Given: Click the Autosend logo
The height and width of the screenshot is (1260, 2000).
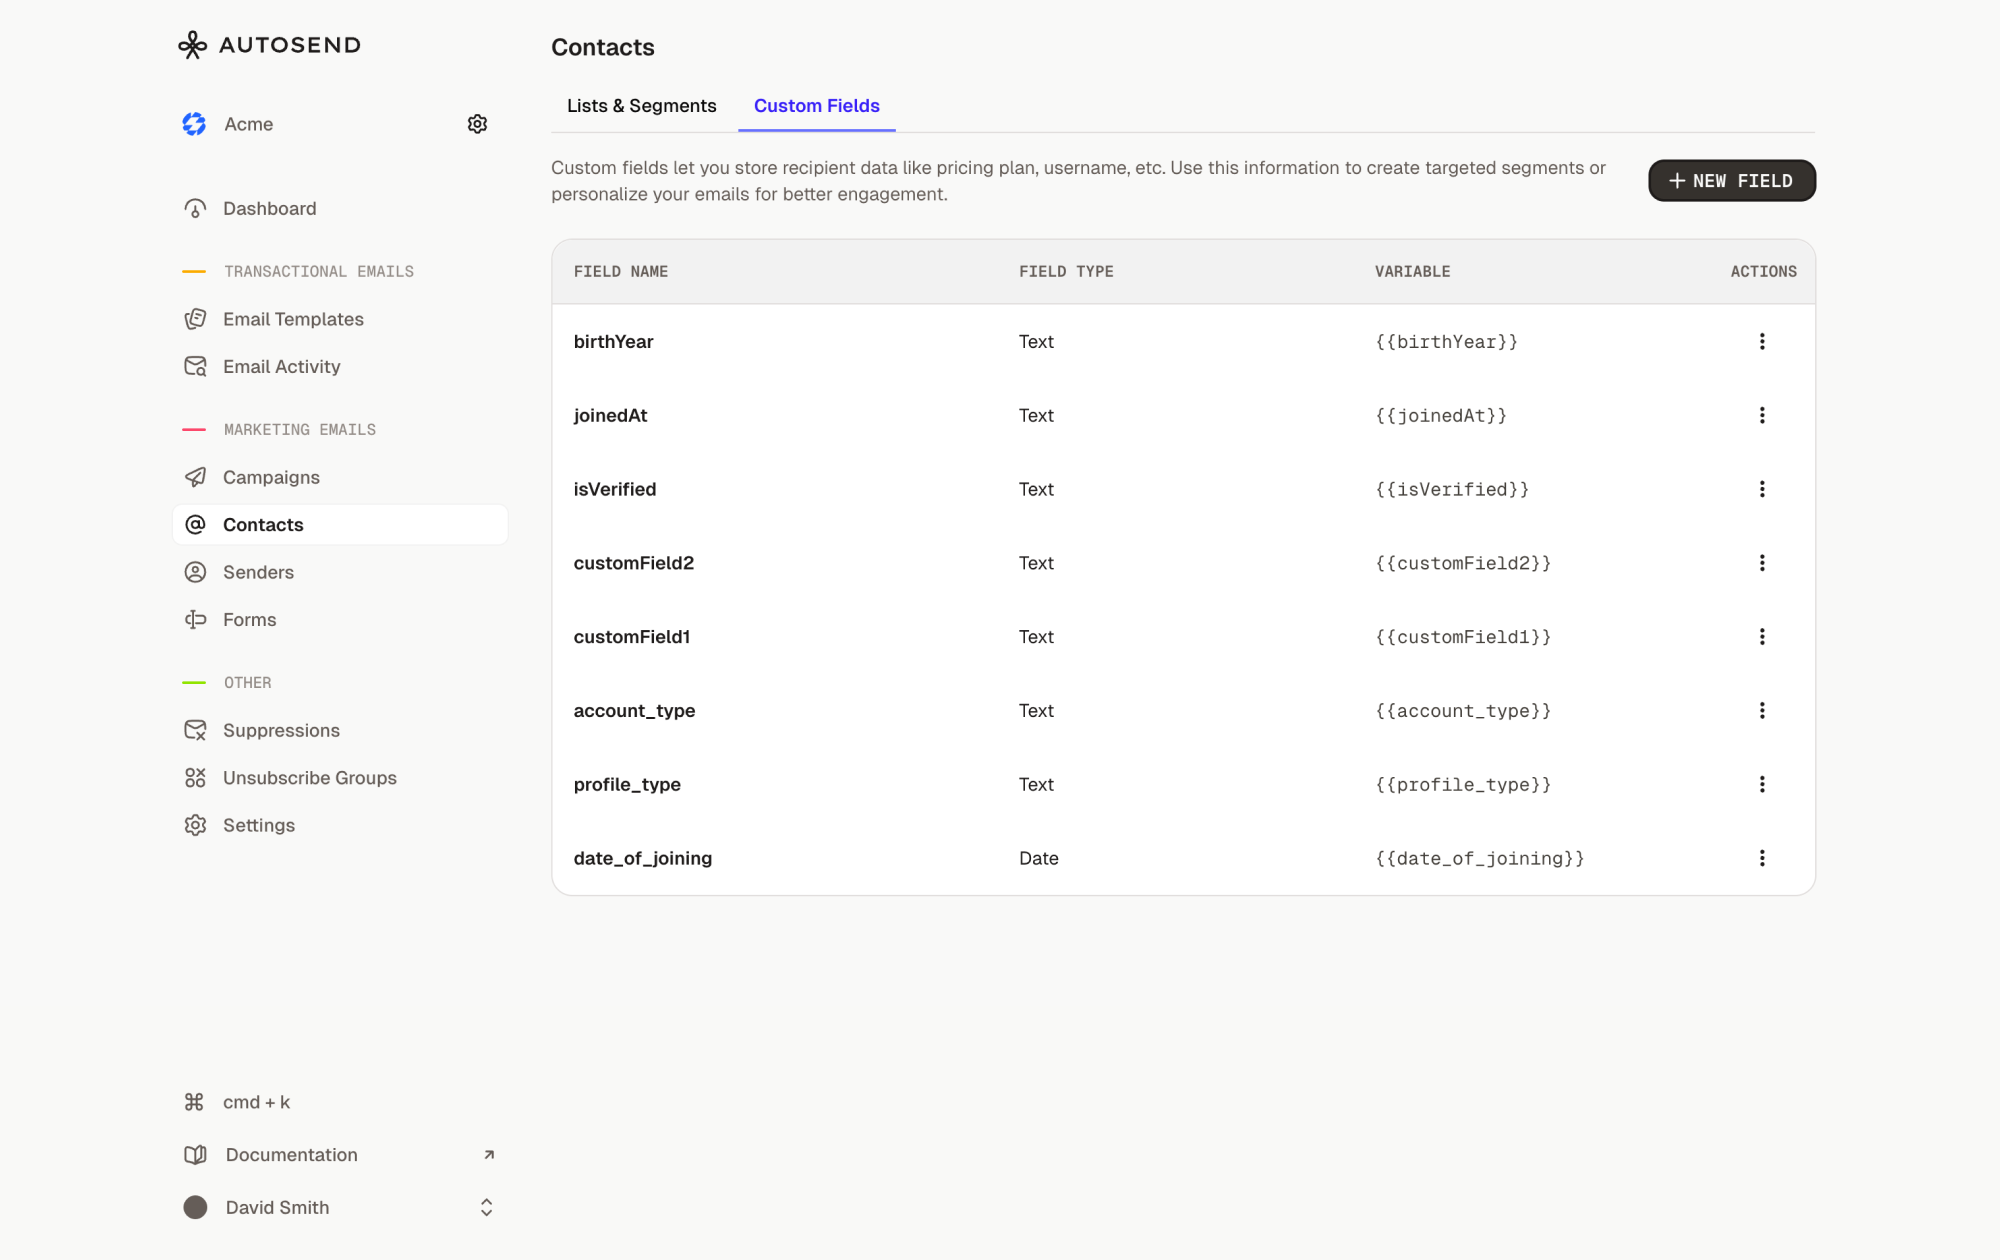Looking at the screenshot, I should (x=268, y=44).
